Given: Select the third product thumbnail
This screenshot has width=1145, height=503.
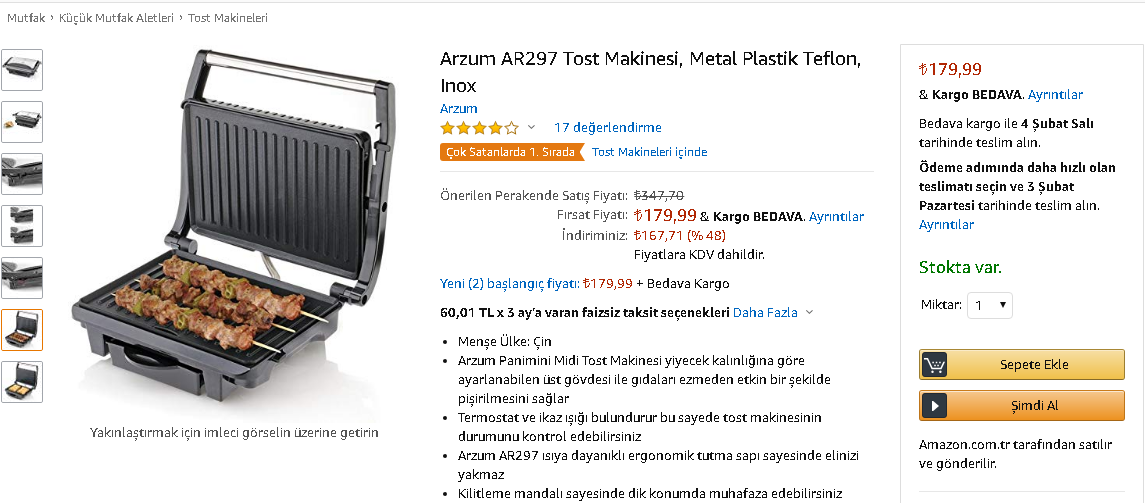Looking at the screenshot, I should pyautogui.click(x=22, y=174).
